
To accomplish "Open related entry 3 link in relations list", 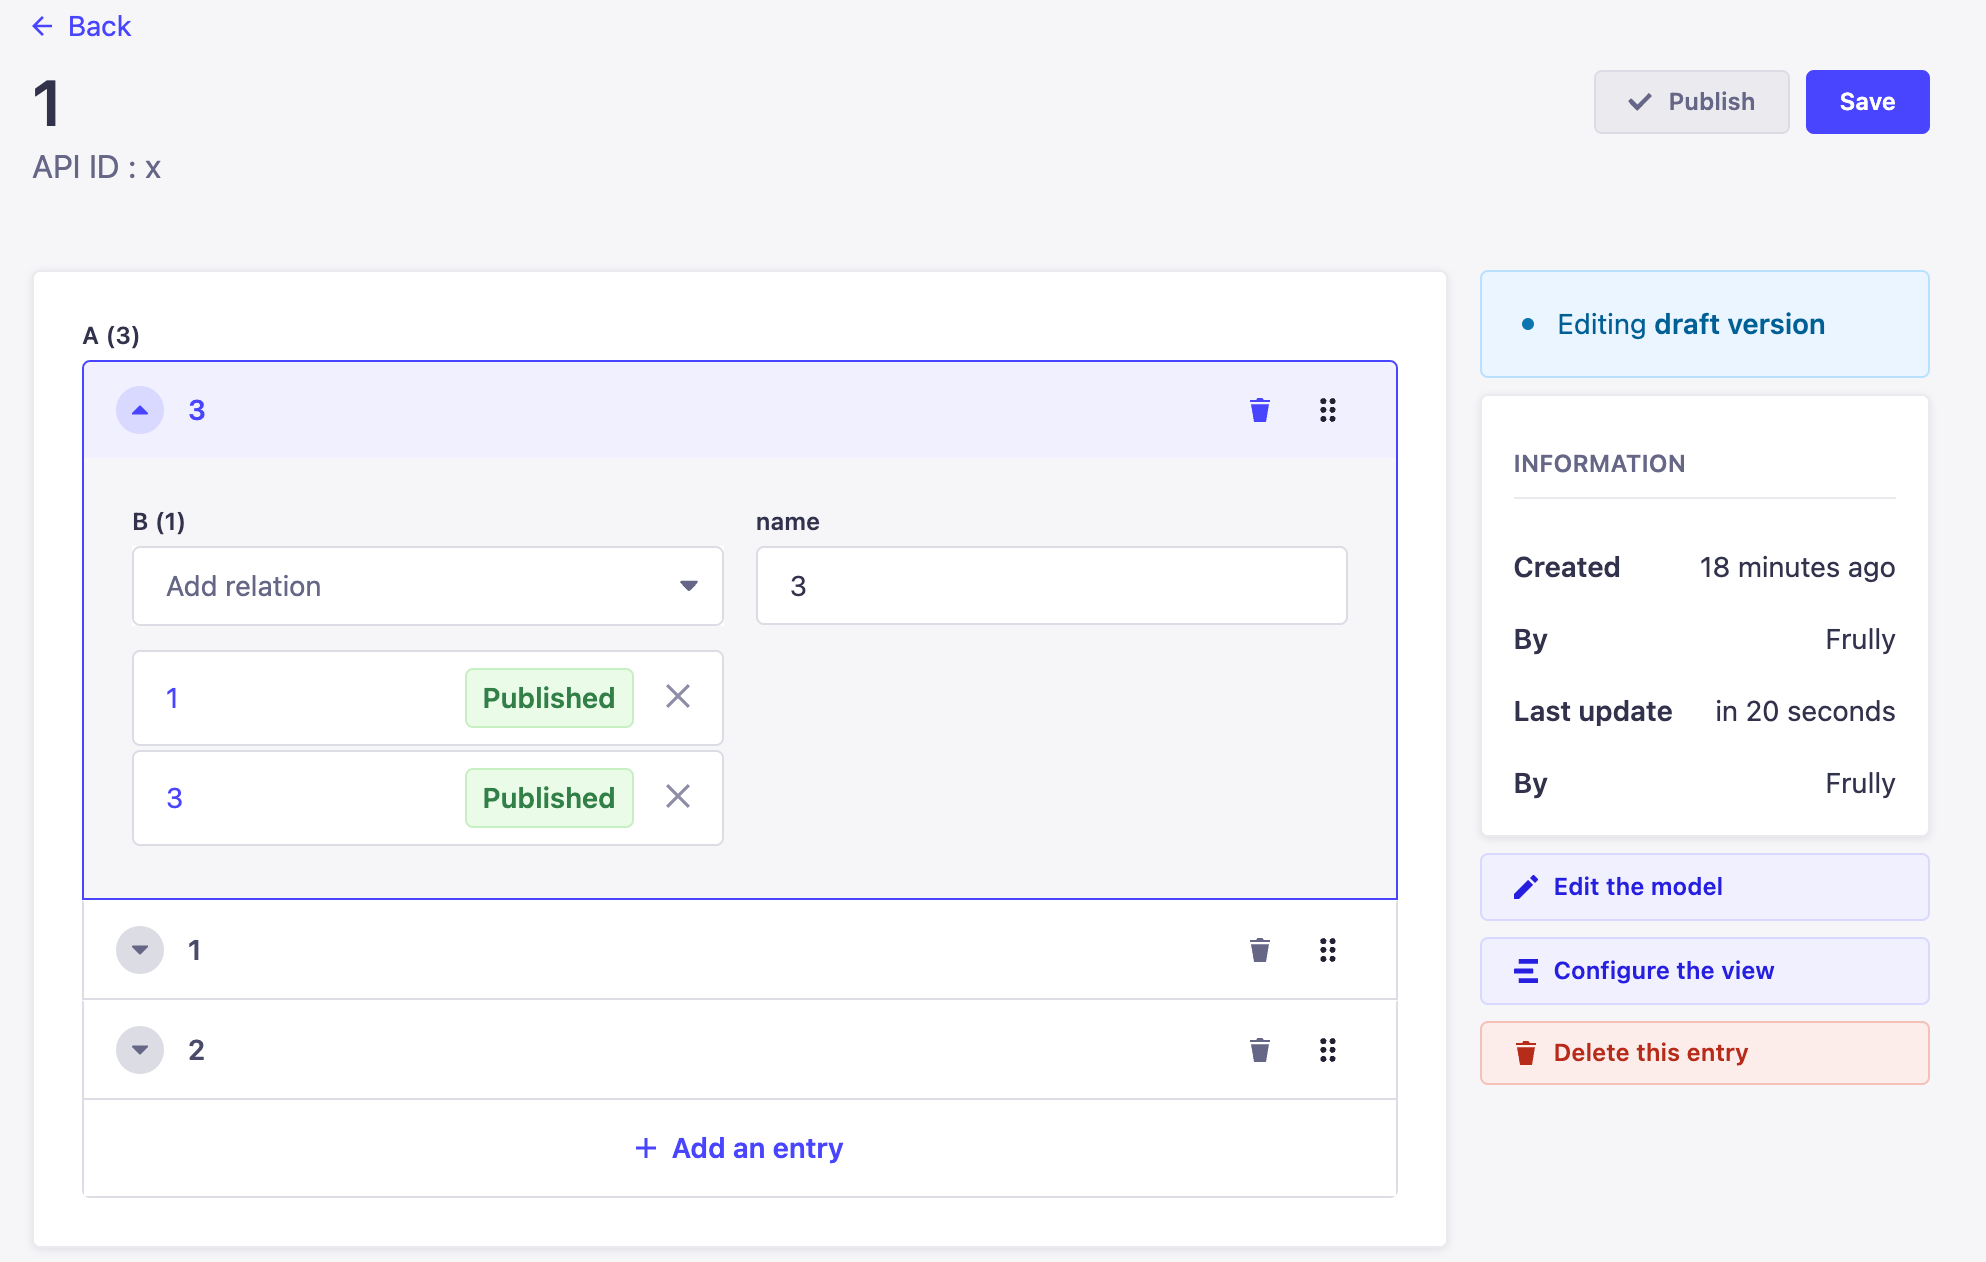I will [x=174, y=798].
